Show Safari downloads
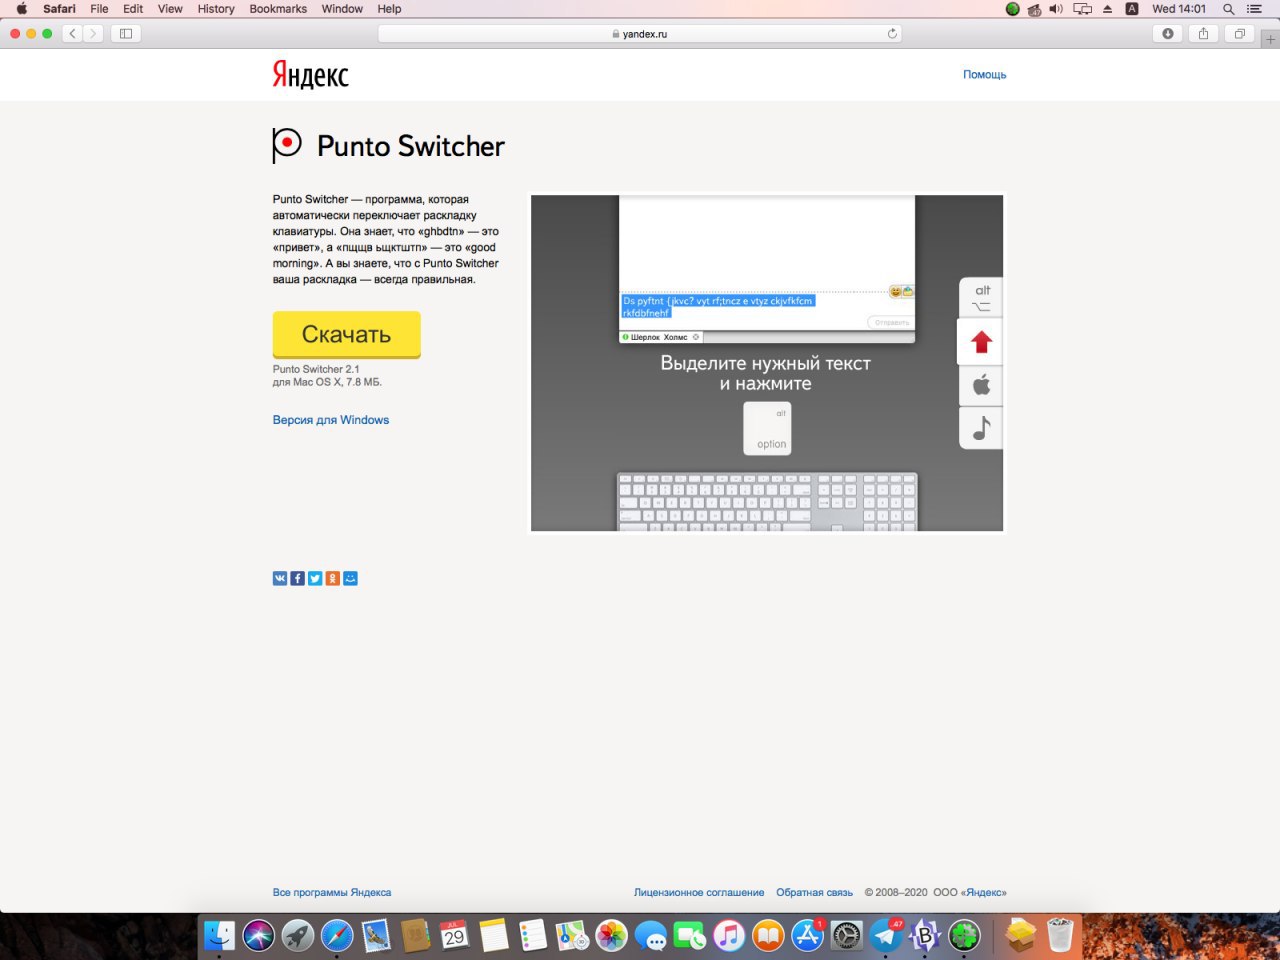 click(x=1167, y=33)
